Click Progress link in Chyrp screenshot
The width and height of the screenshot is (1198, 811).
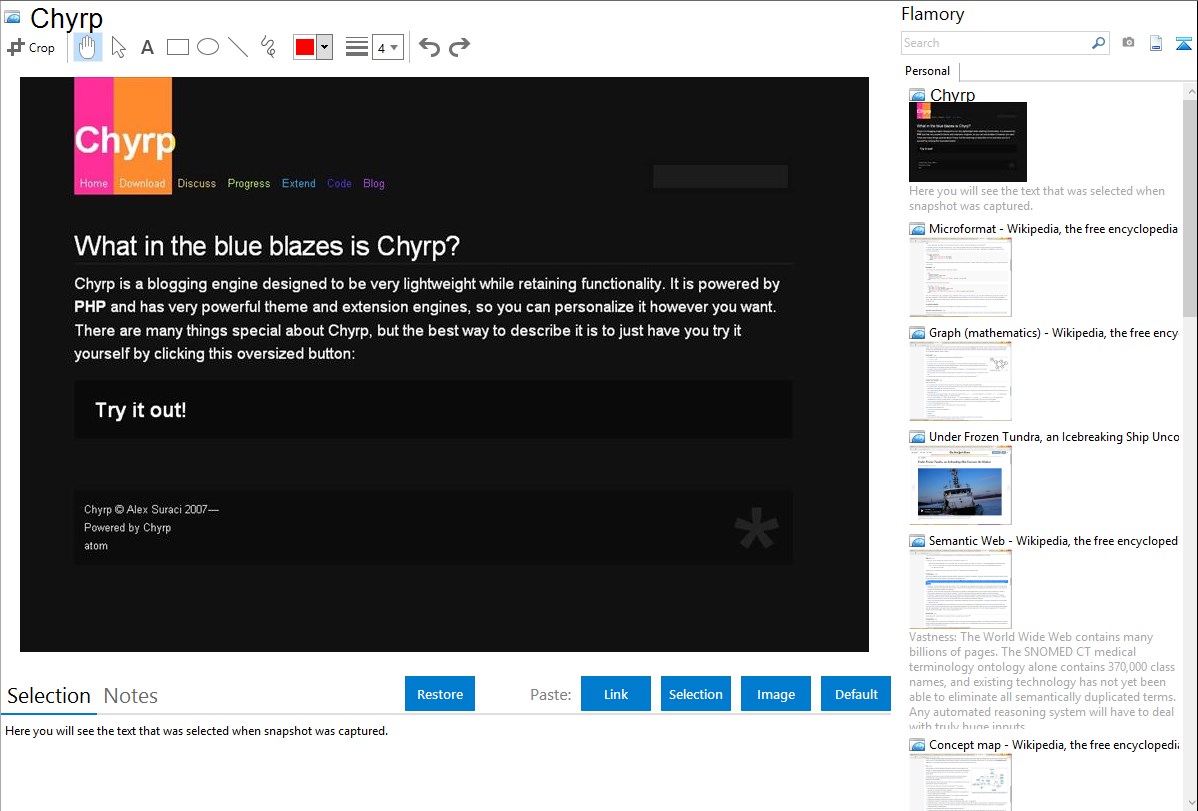(248, 183)
